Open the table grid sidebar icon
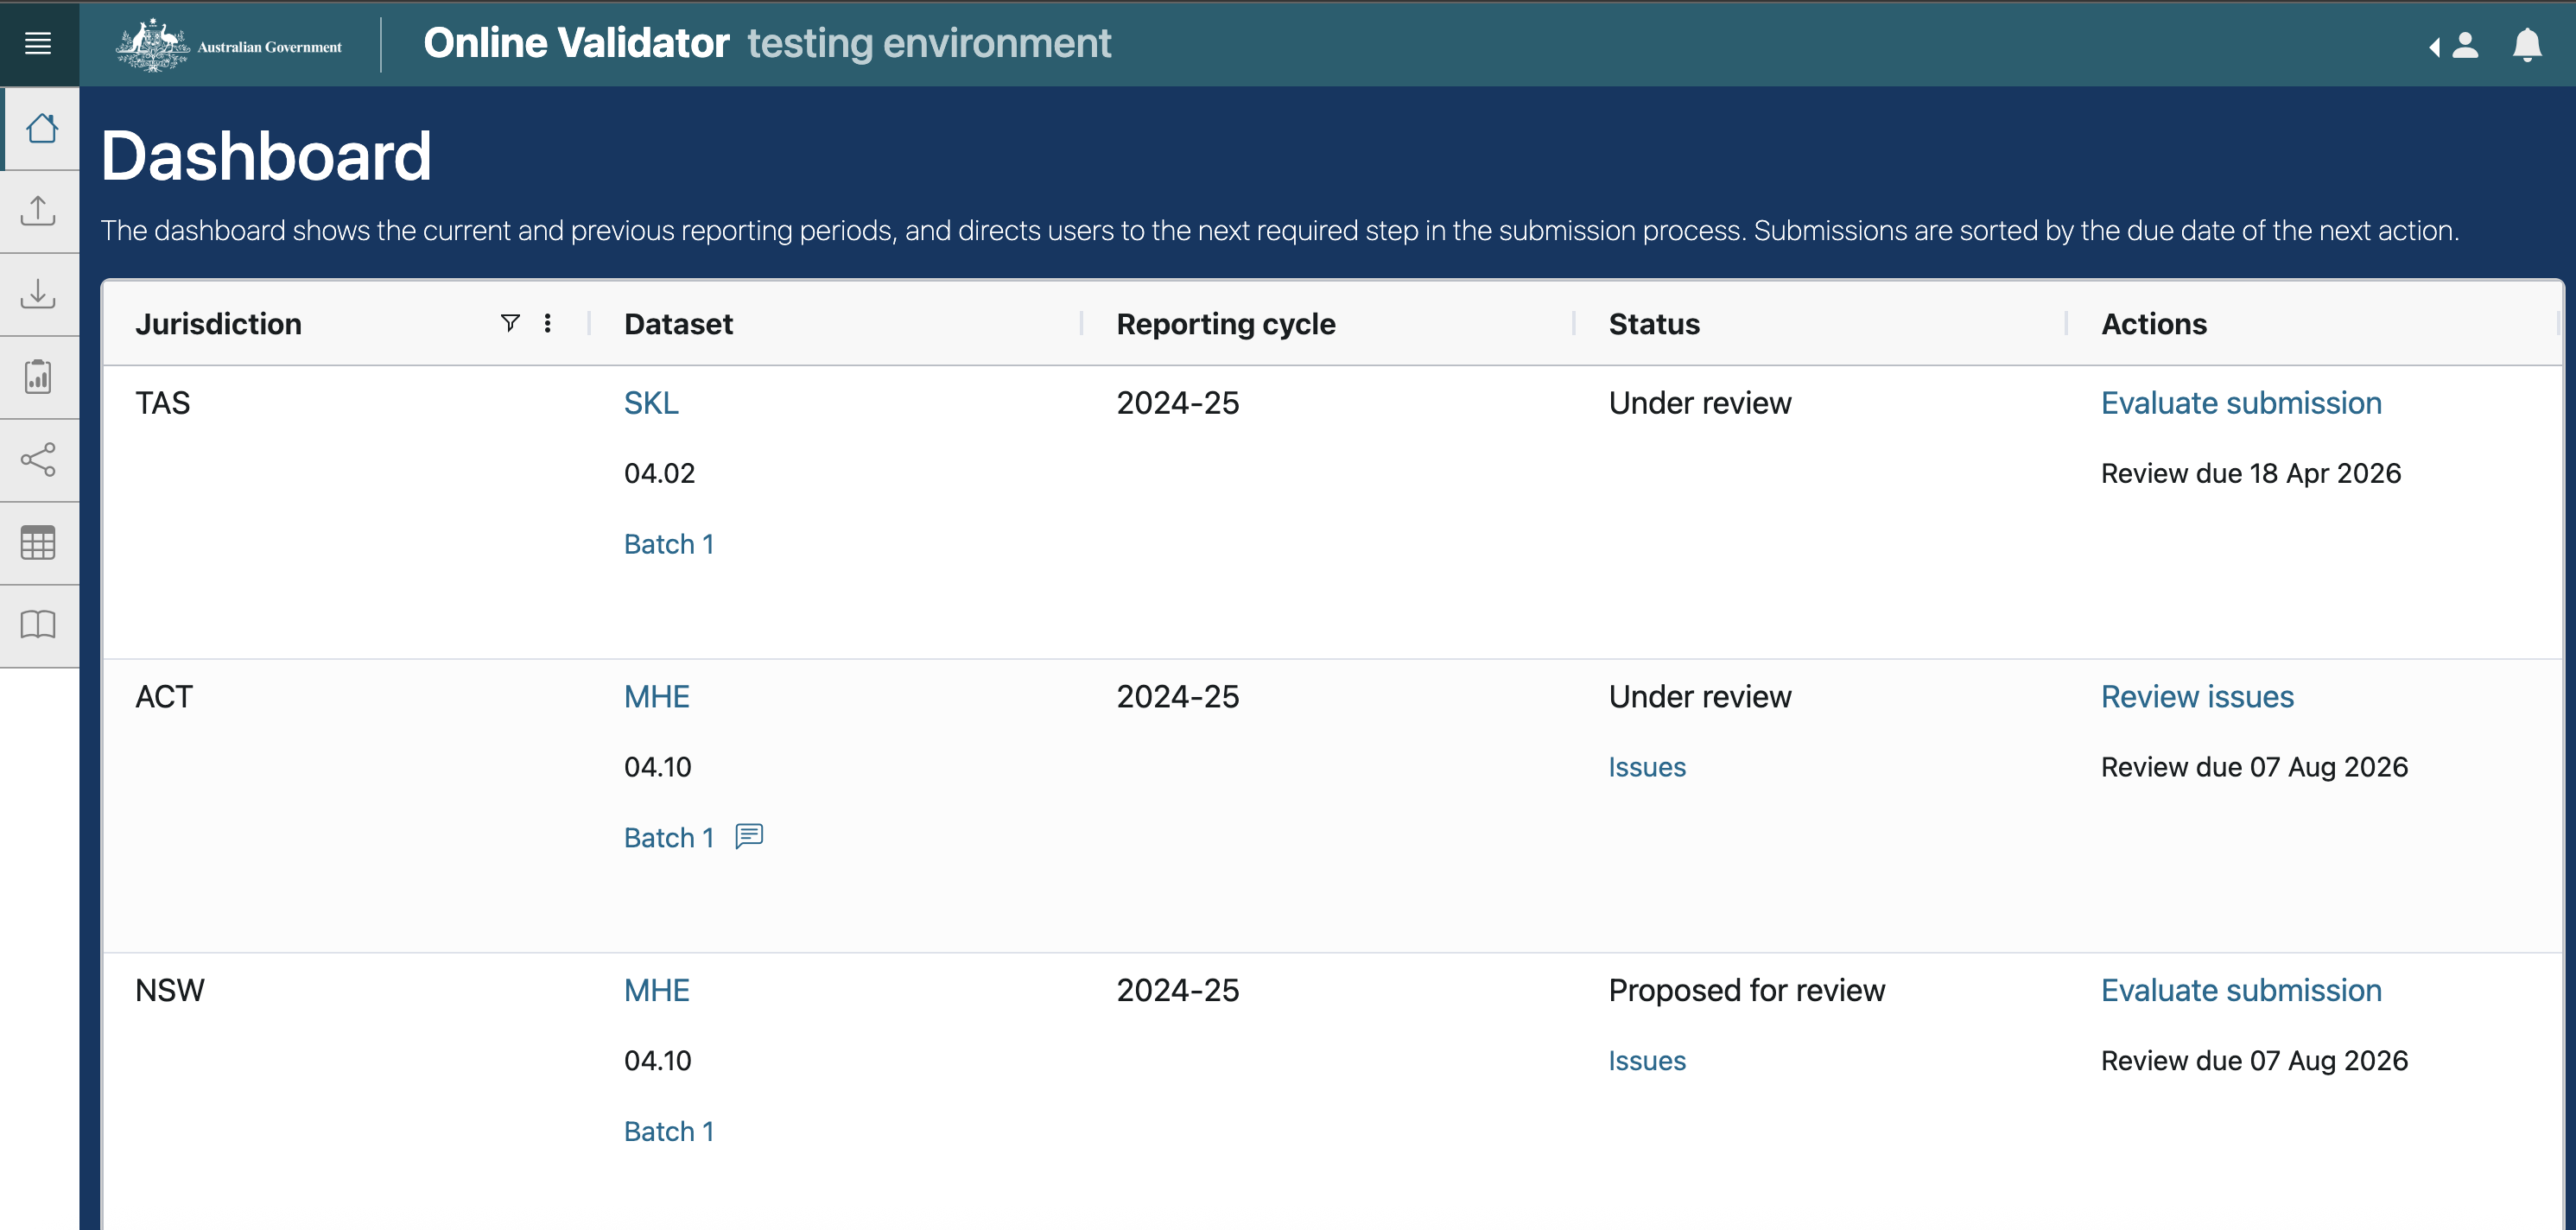Screen dimensions: 2576x1230 38,543
